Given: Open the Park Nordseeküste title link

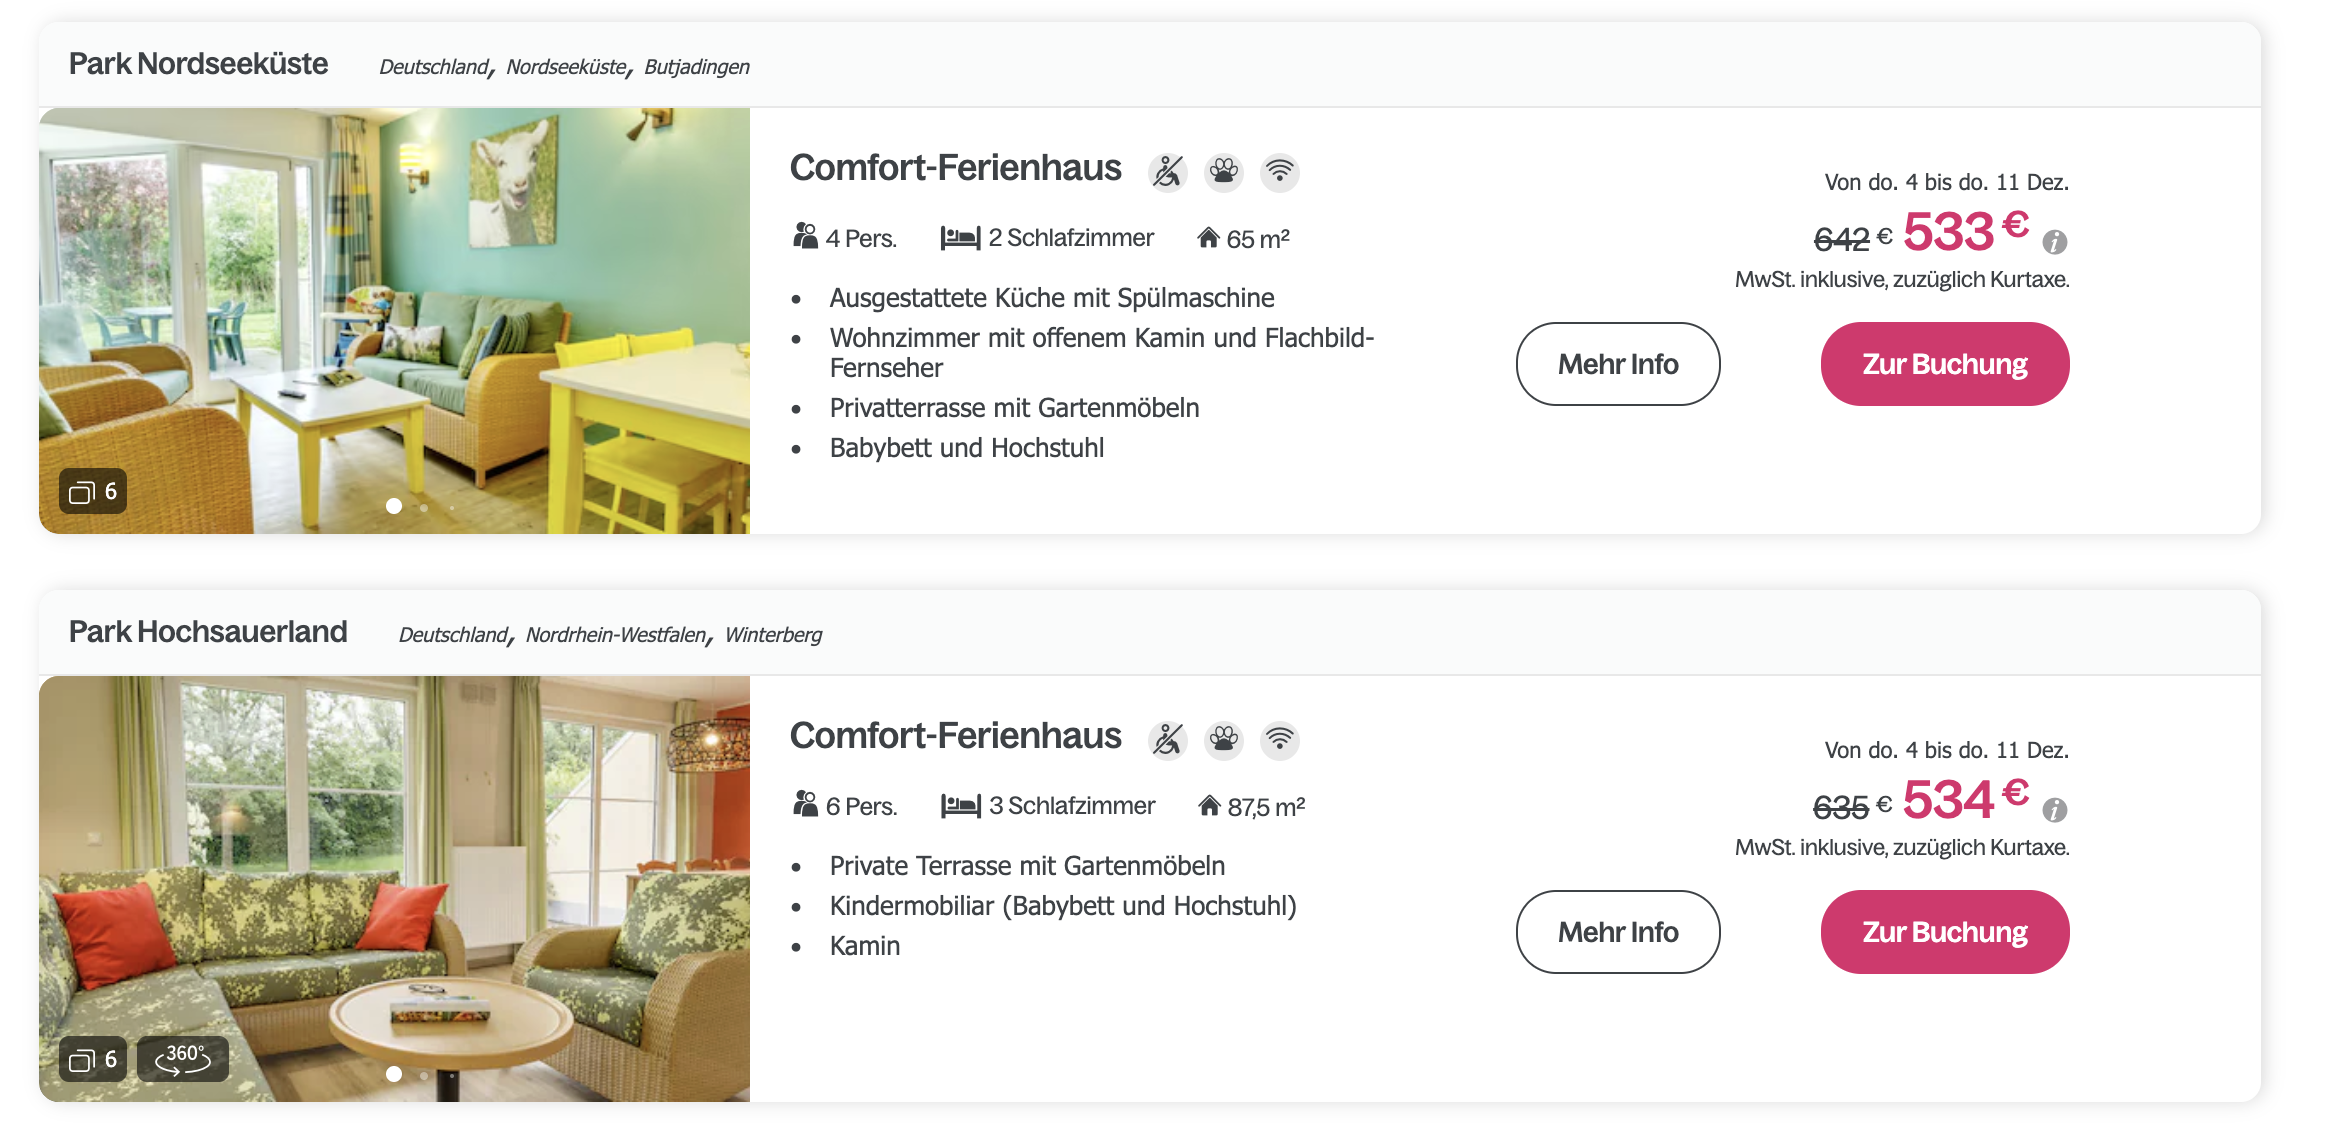Looking at the screenshot, I should (198, 64).
